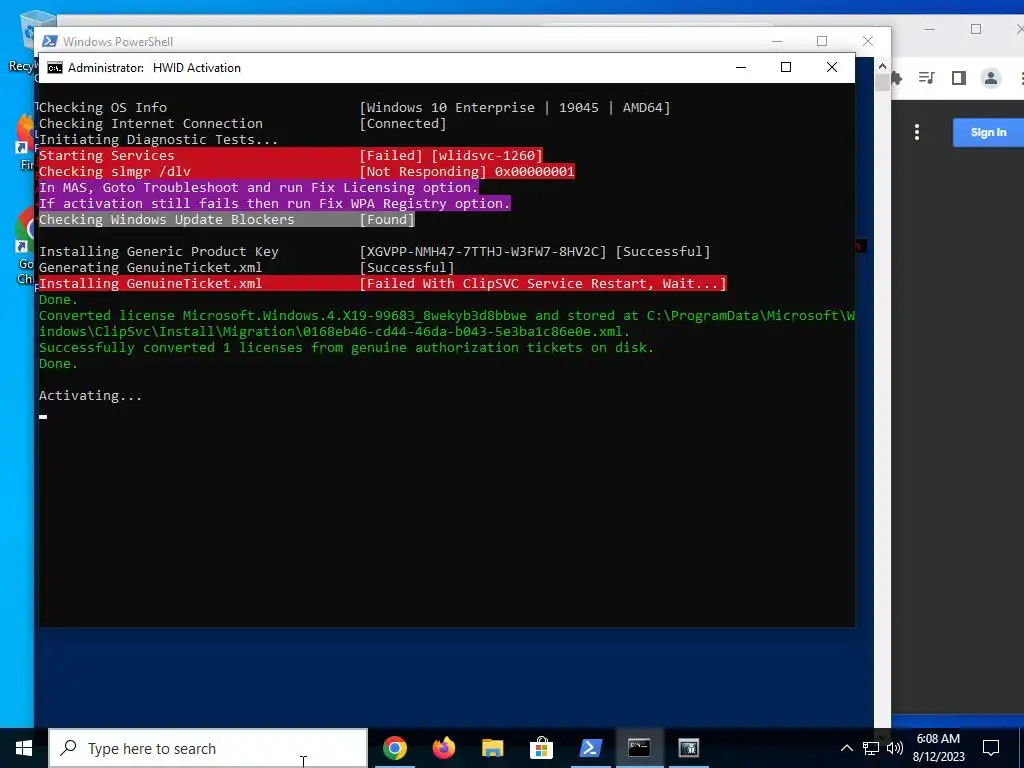
Task: Click "In MAS, Goto Troubleshoot" line
Action: coord(259,187)
